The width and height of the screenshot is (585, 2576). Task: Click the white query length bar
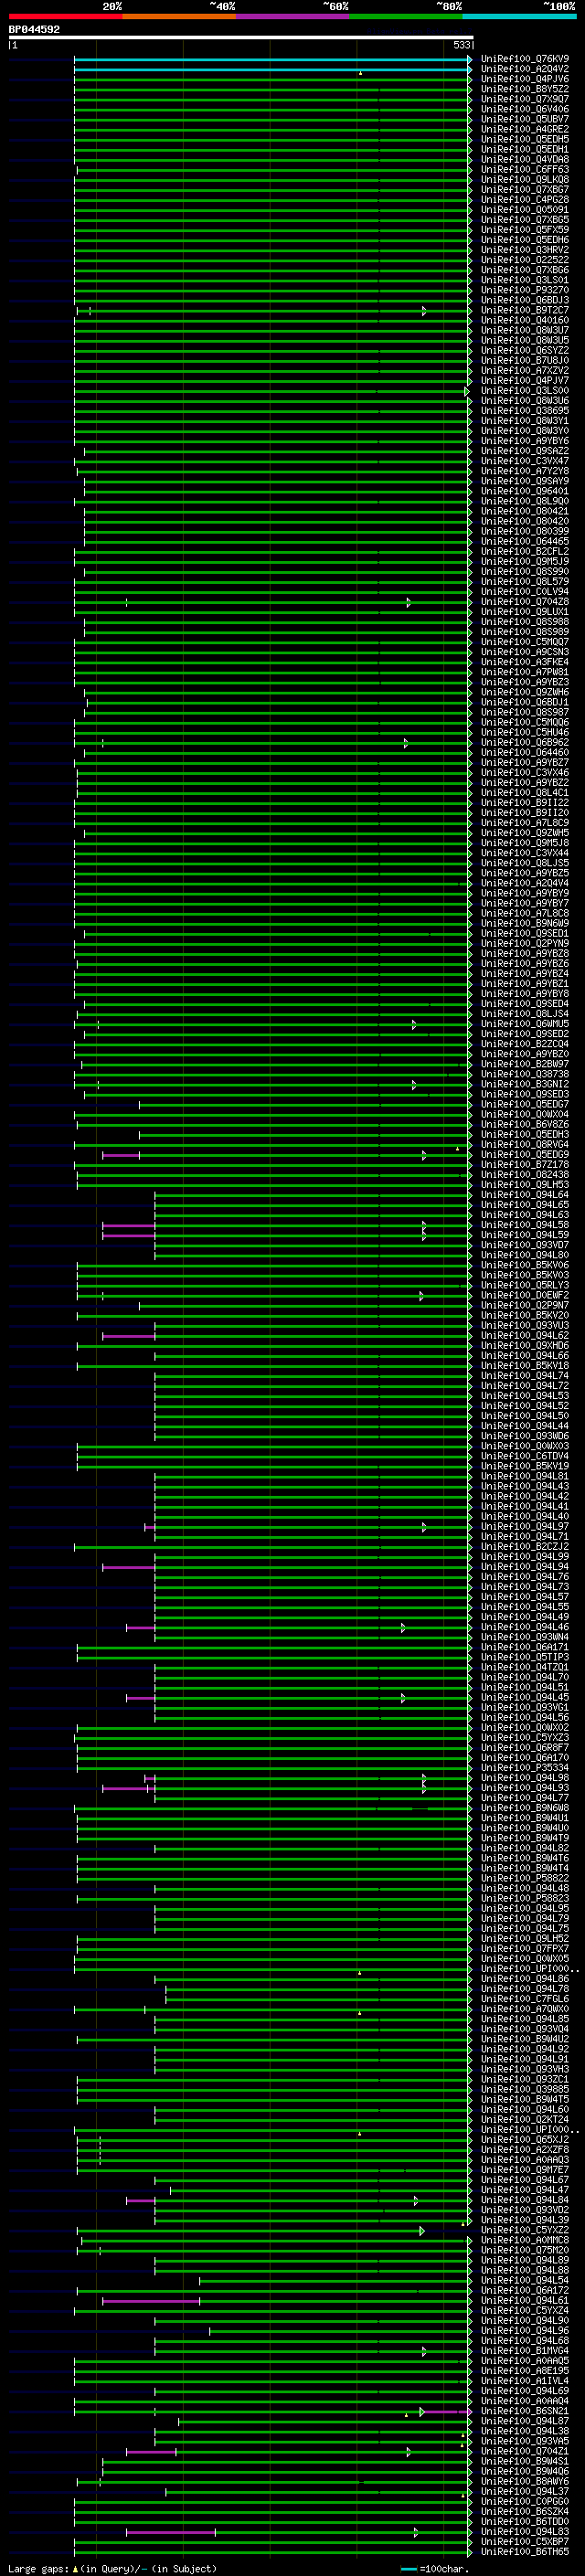point(241,37)
